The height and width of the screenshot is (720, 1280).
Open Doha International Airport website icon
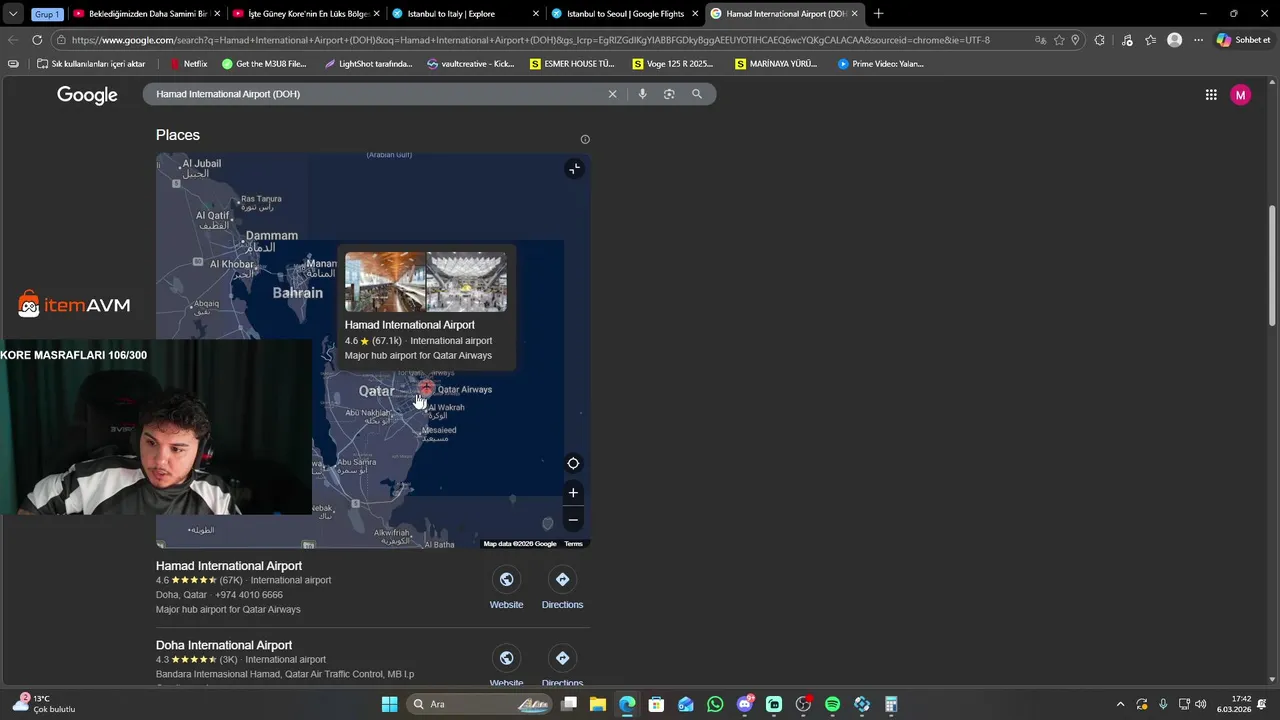(x=506, y=658)
